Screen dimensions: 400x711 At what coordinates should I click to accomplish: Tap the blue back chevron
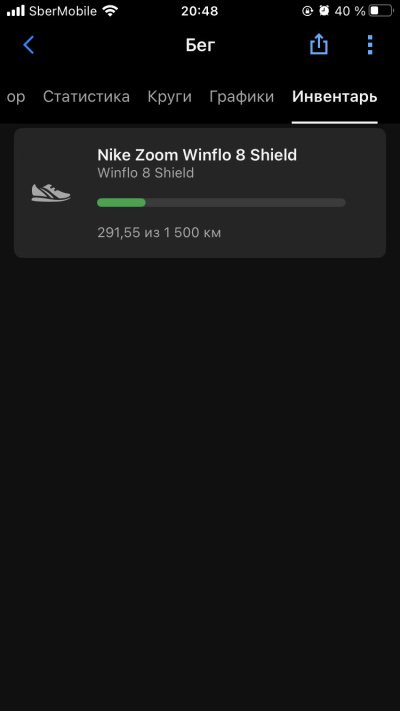tap(28, 45)
